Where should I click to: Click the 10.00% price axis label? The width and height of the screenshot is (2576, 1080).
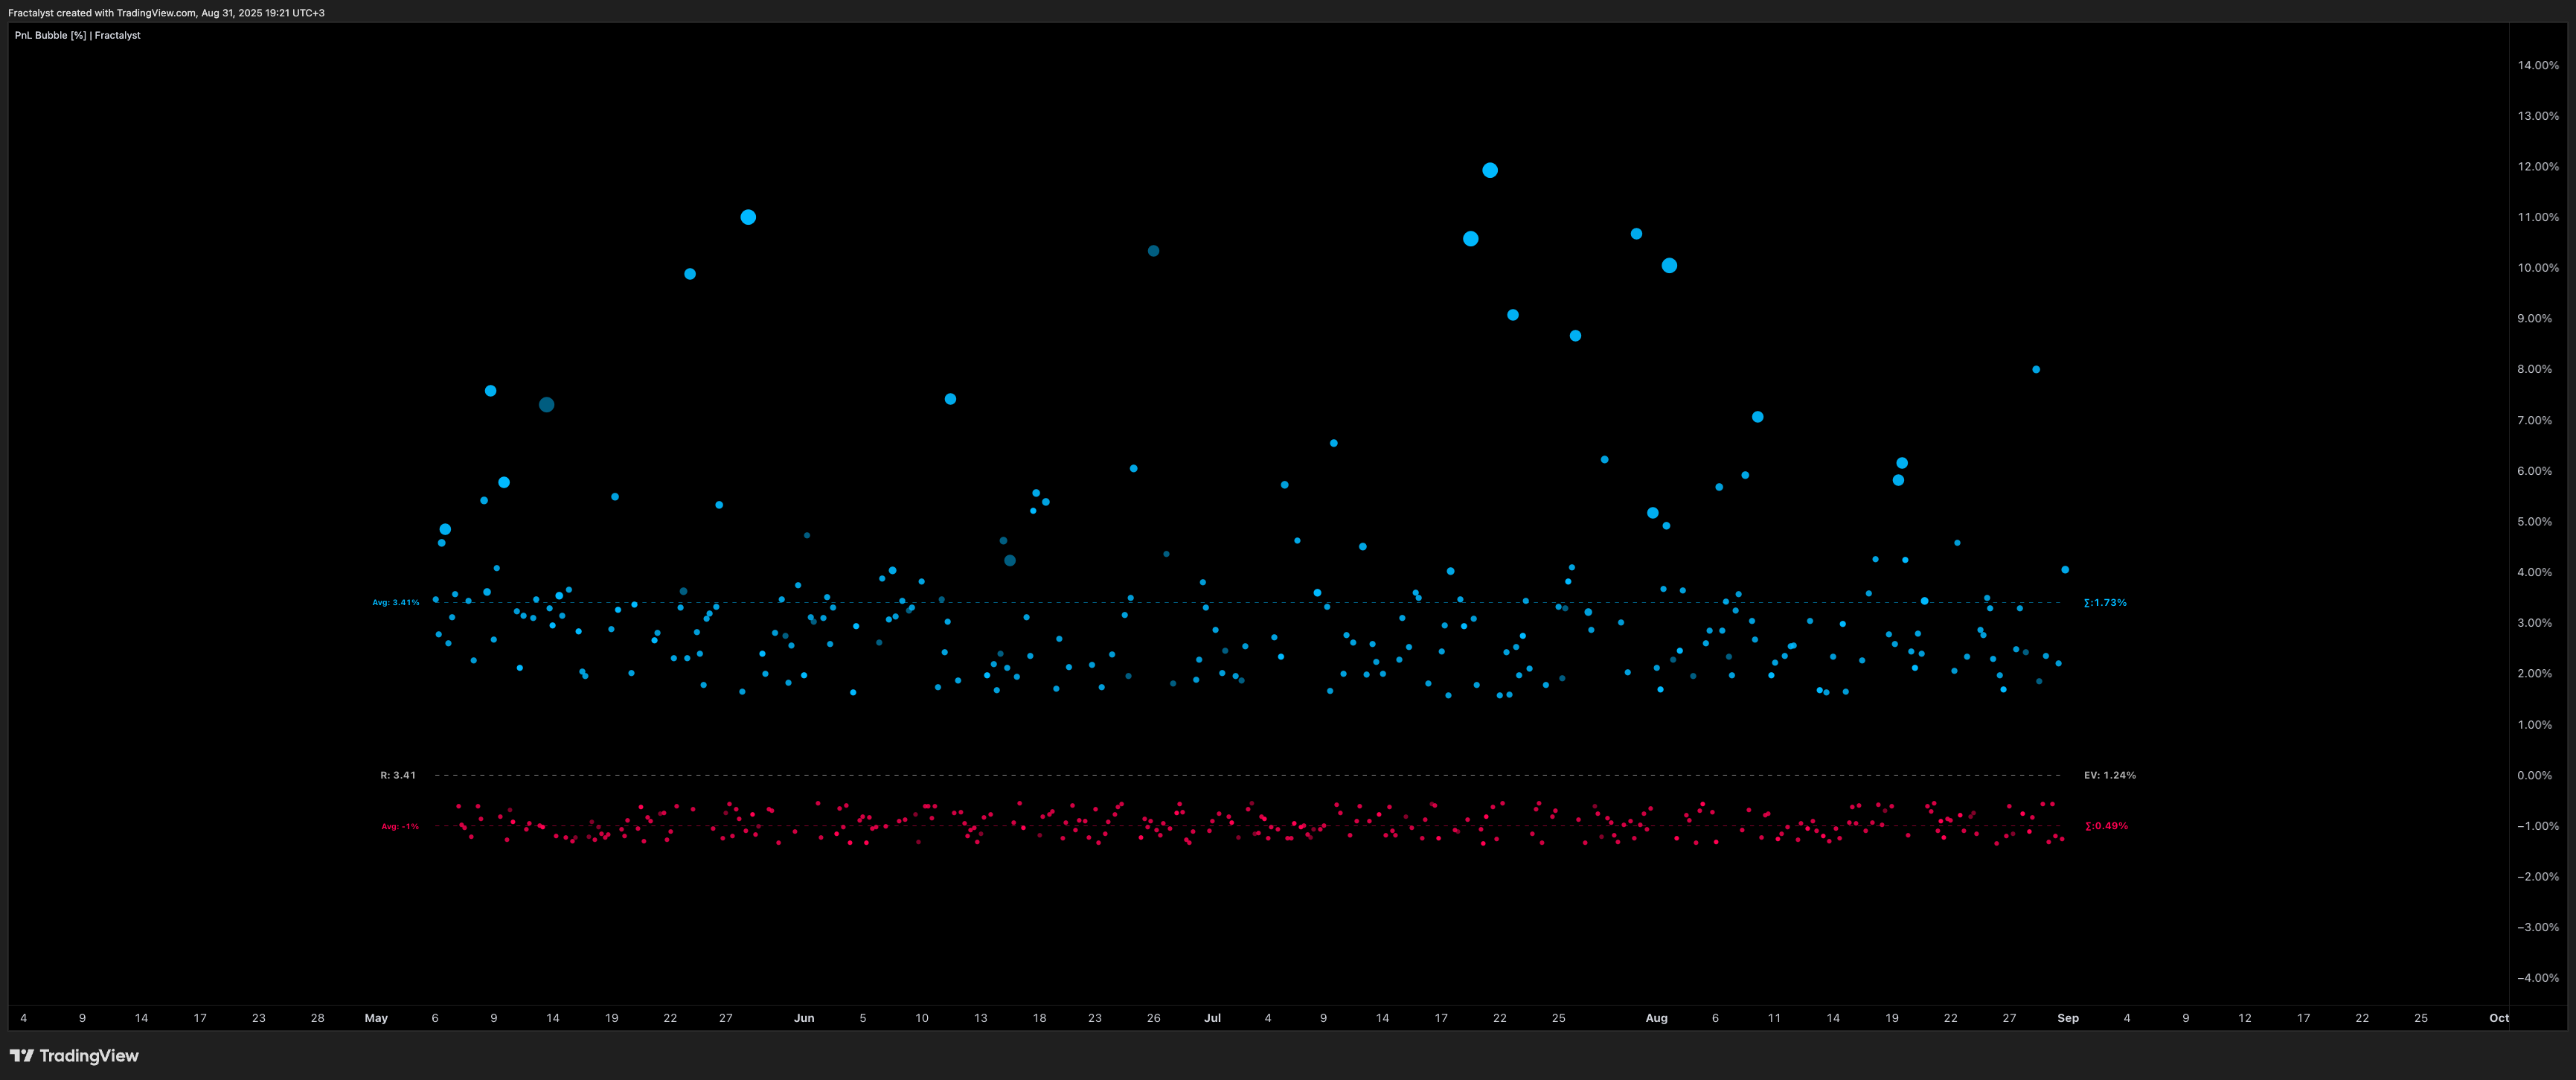point(2538,268)
